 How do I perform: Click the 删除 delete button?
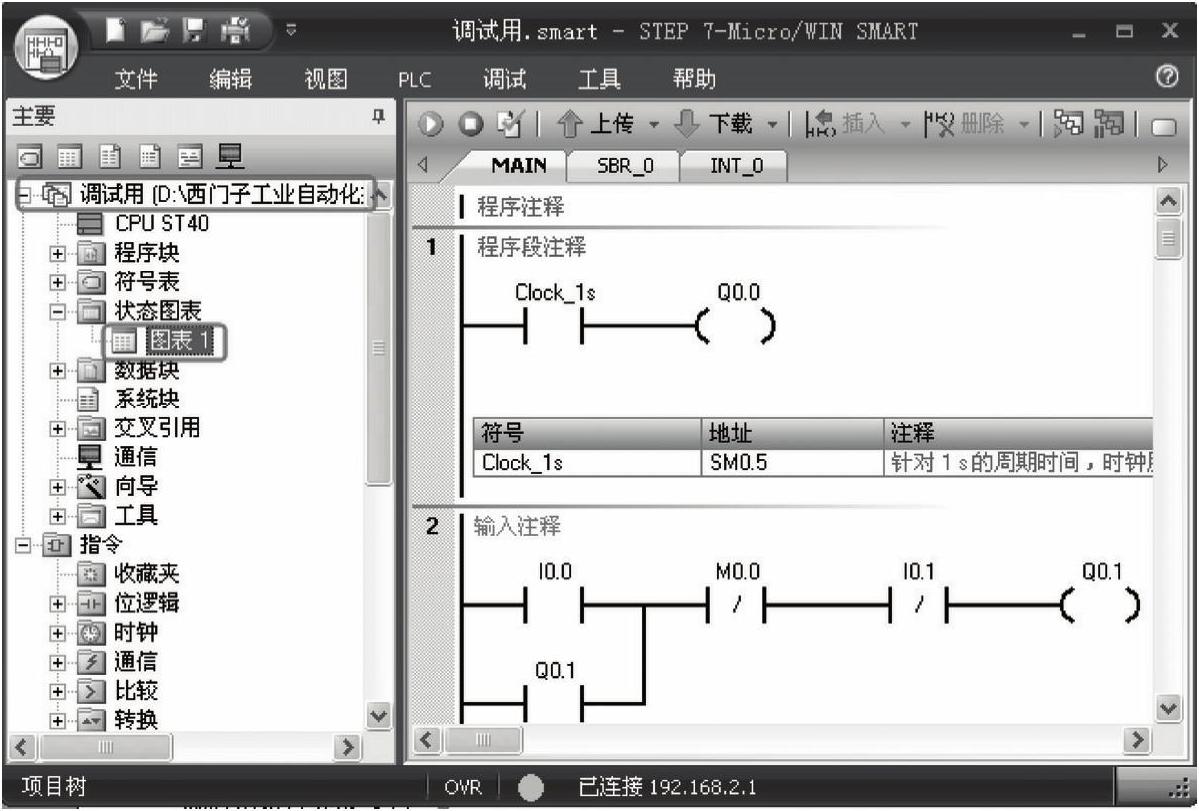tap(966, 124)
